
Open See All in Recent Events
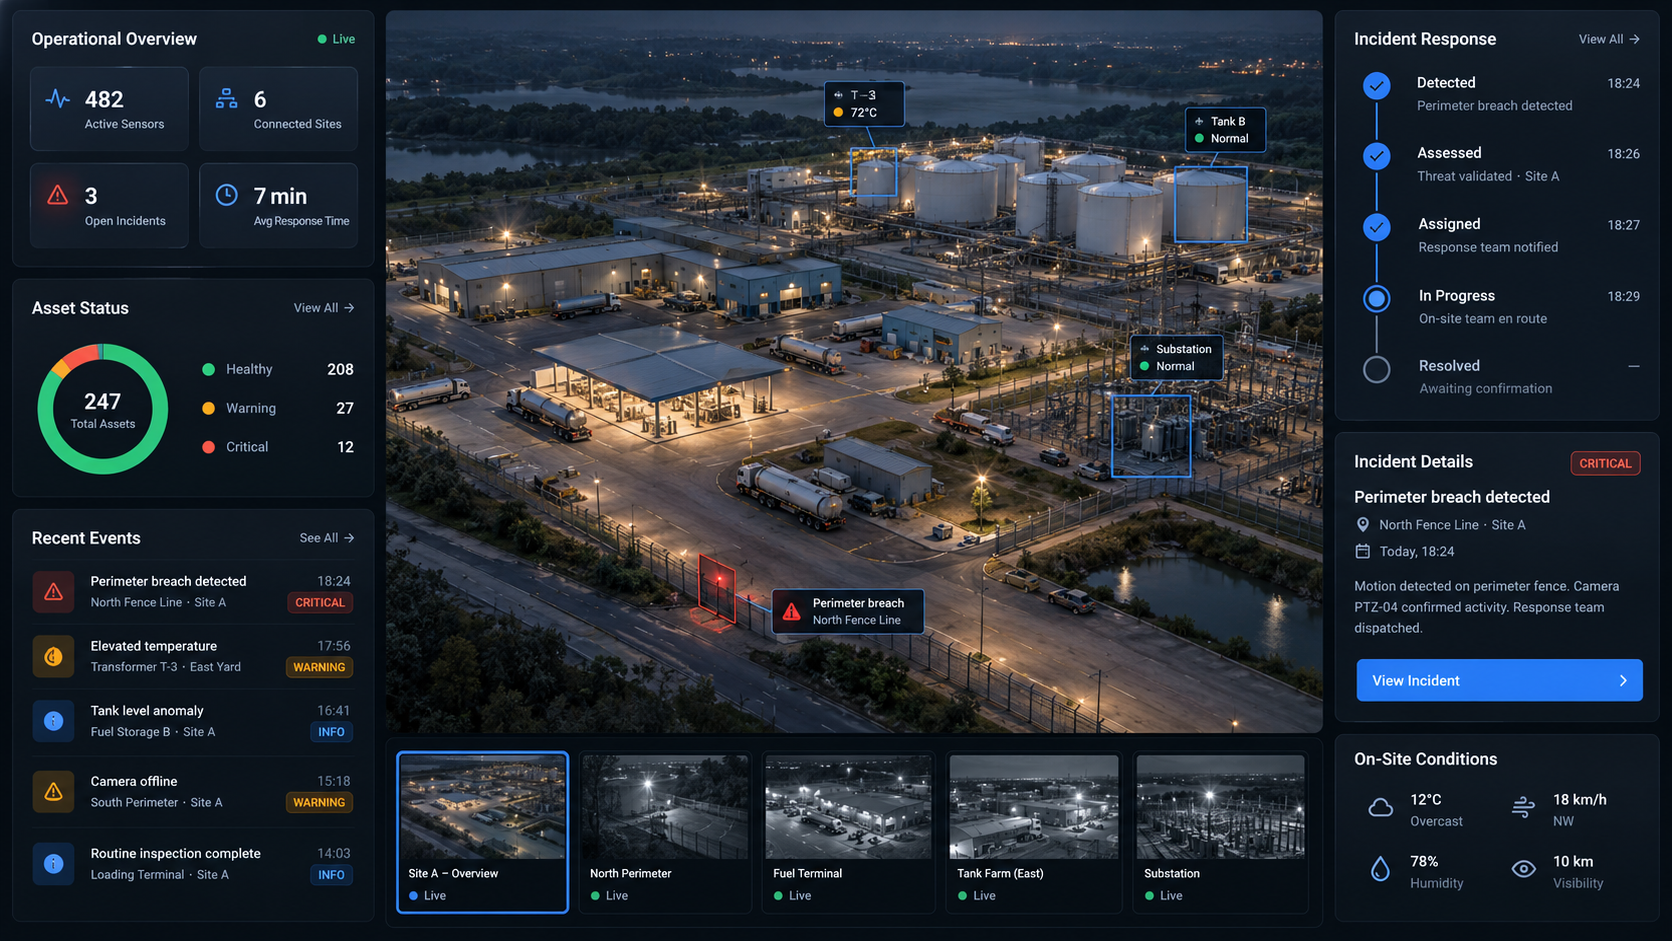(x=327, y=538)
